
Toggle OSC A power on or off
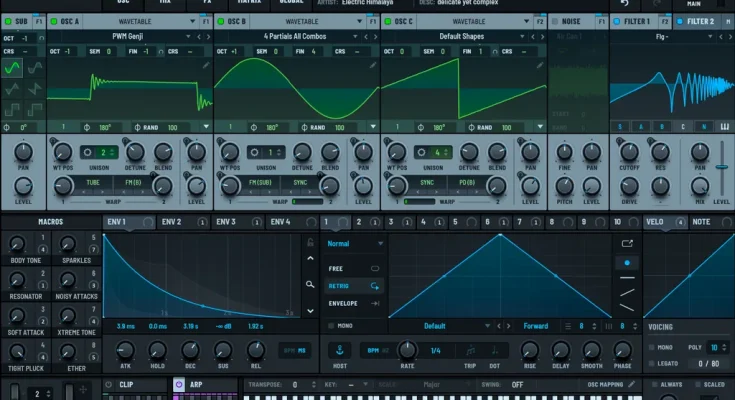point(55,21)
